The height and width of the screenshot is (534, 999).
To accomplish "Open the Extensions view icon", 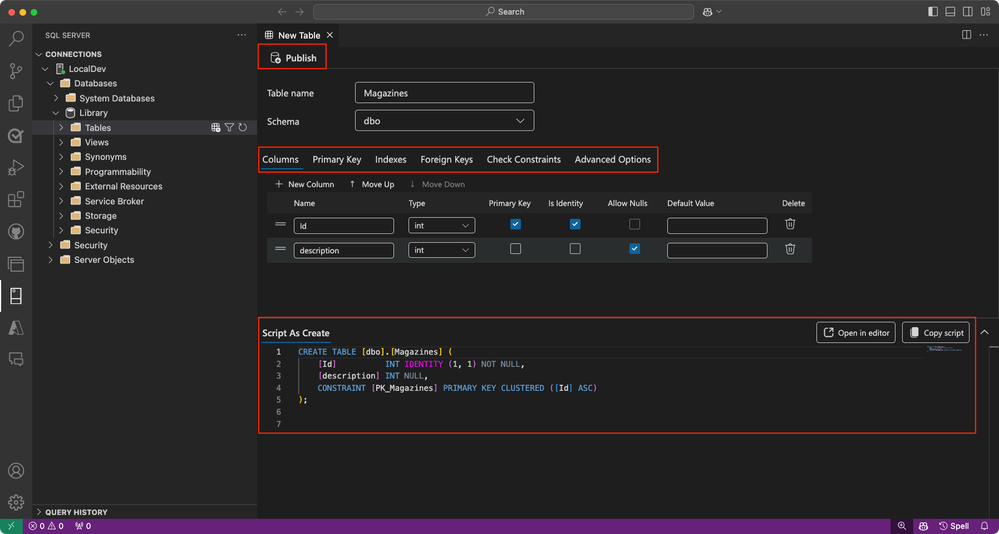I will point(16,200).
